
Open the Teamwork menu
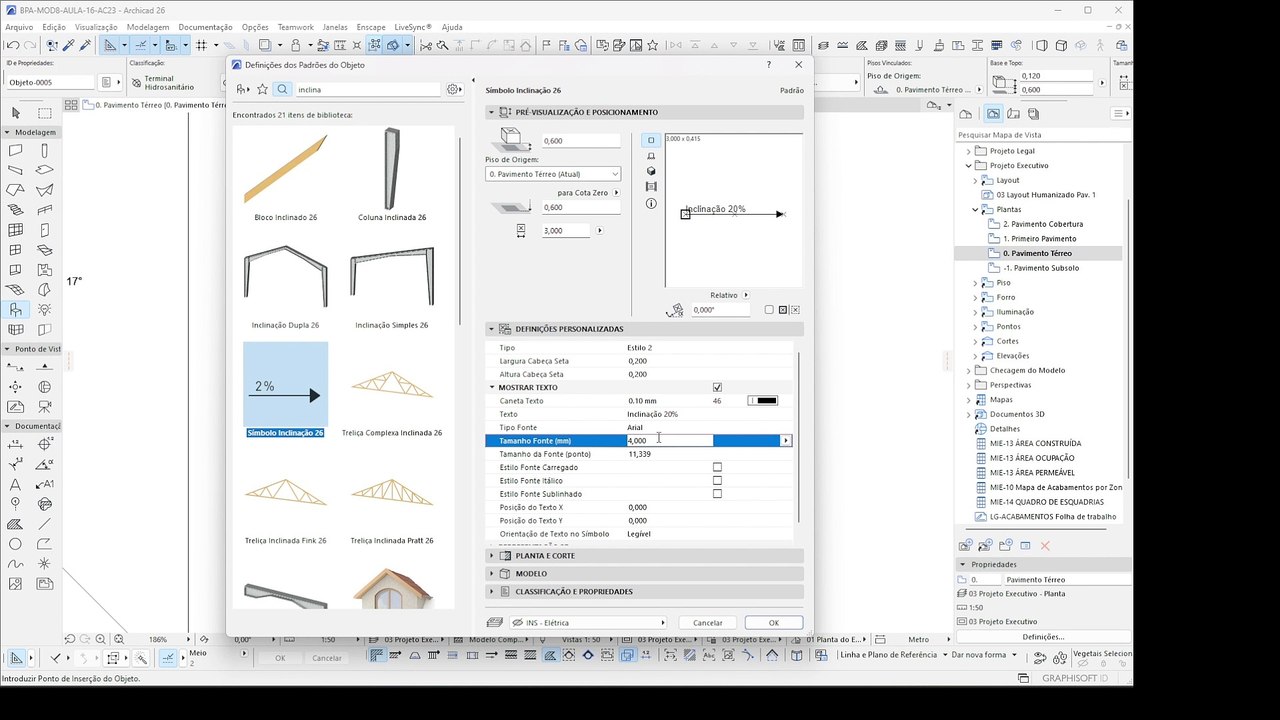(295, 27)
